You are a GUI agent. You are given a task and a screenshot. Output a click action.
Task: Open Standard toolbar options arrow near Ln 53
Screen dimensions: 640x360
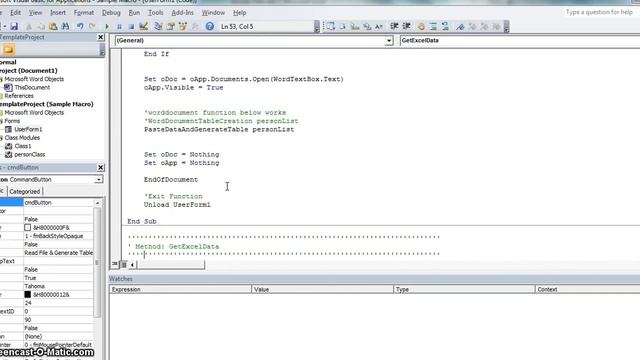[317, 27]
